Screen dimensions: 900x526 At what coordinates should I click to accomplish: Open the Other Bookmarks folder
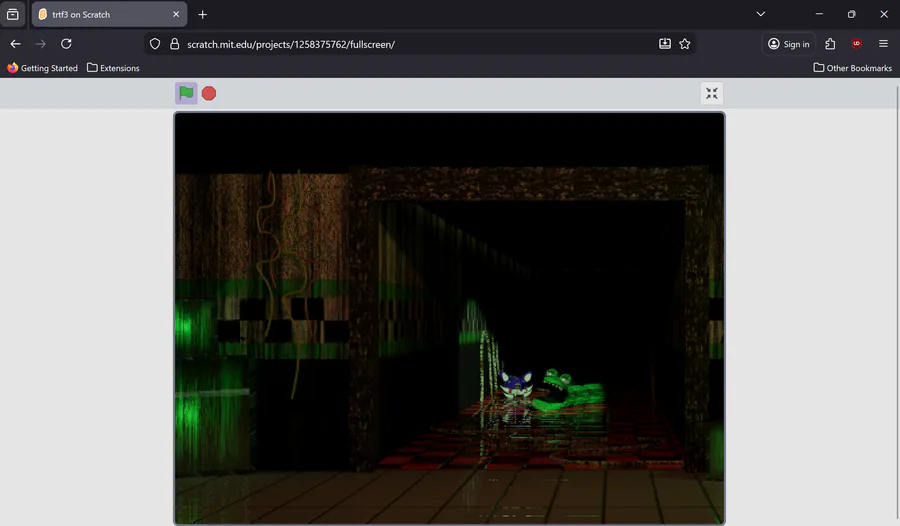tap(852, 68)
